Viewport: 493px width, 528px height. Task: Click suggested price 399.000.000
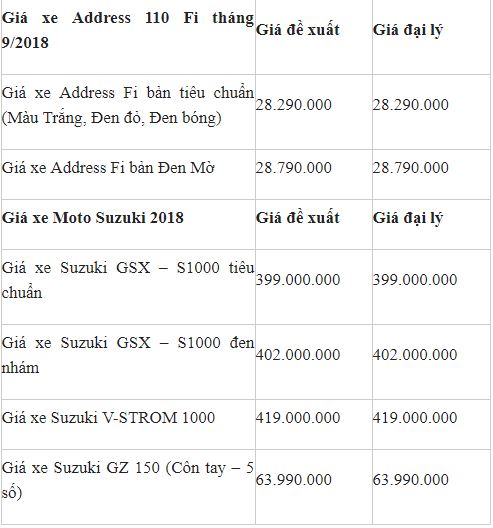click(298, 280)
